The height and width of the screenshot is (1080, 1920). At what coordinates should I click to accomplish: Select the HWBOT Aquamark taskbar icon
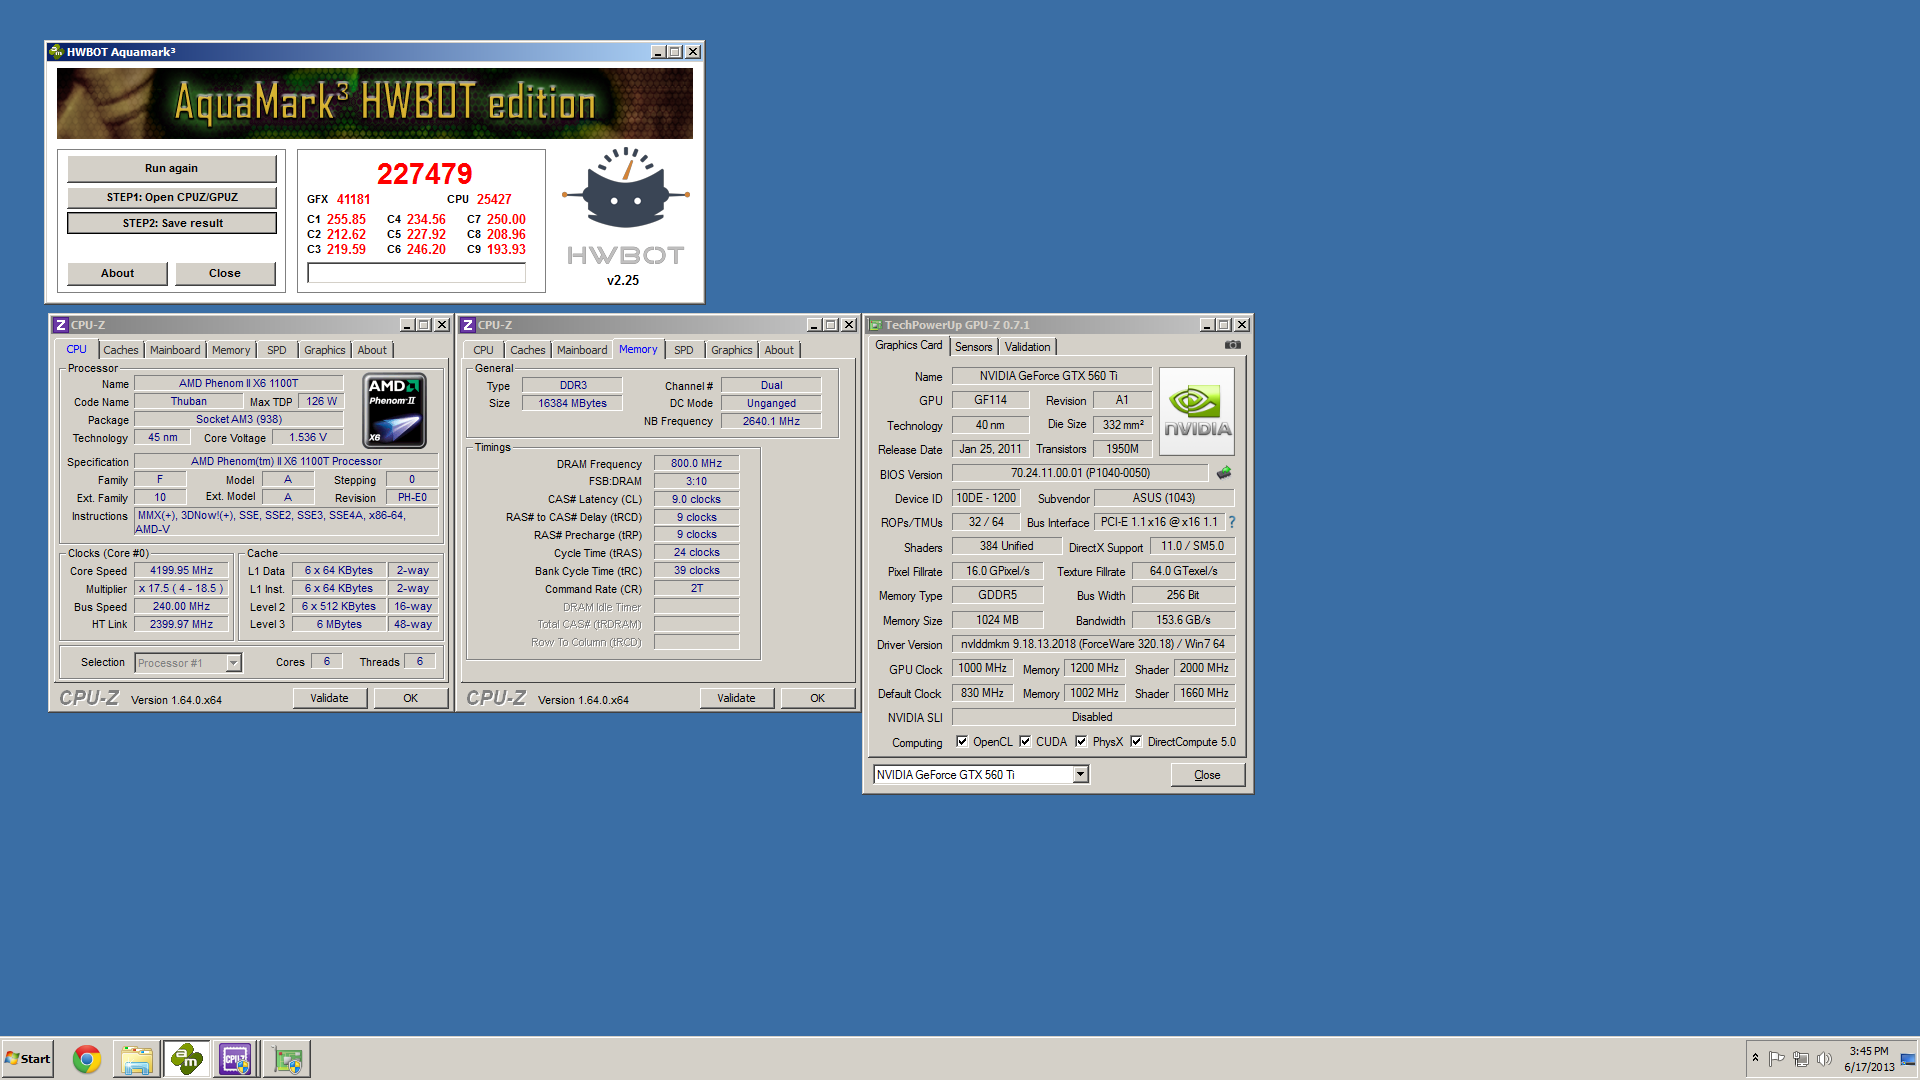pyautogui.click(x=187, y=1059)
